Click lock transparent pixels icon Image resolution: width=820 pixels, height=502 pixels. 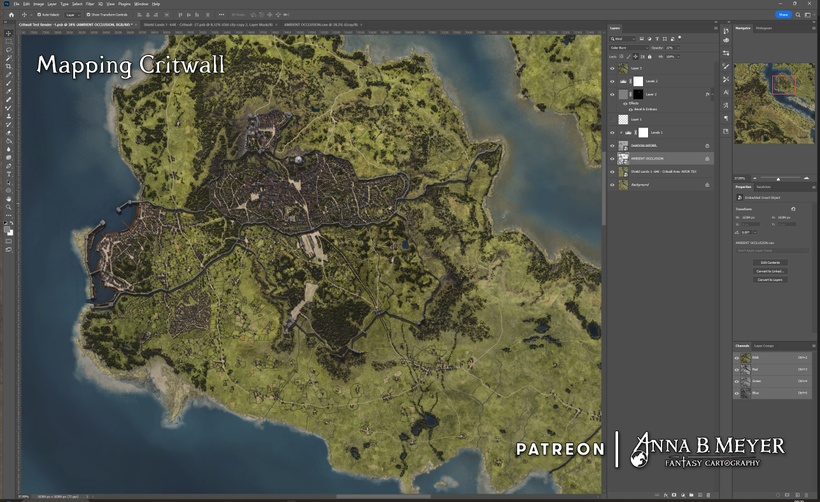(621, 56)
